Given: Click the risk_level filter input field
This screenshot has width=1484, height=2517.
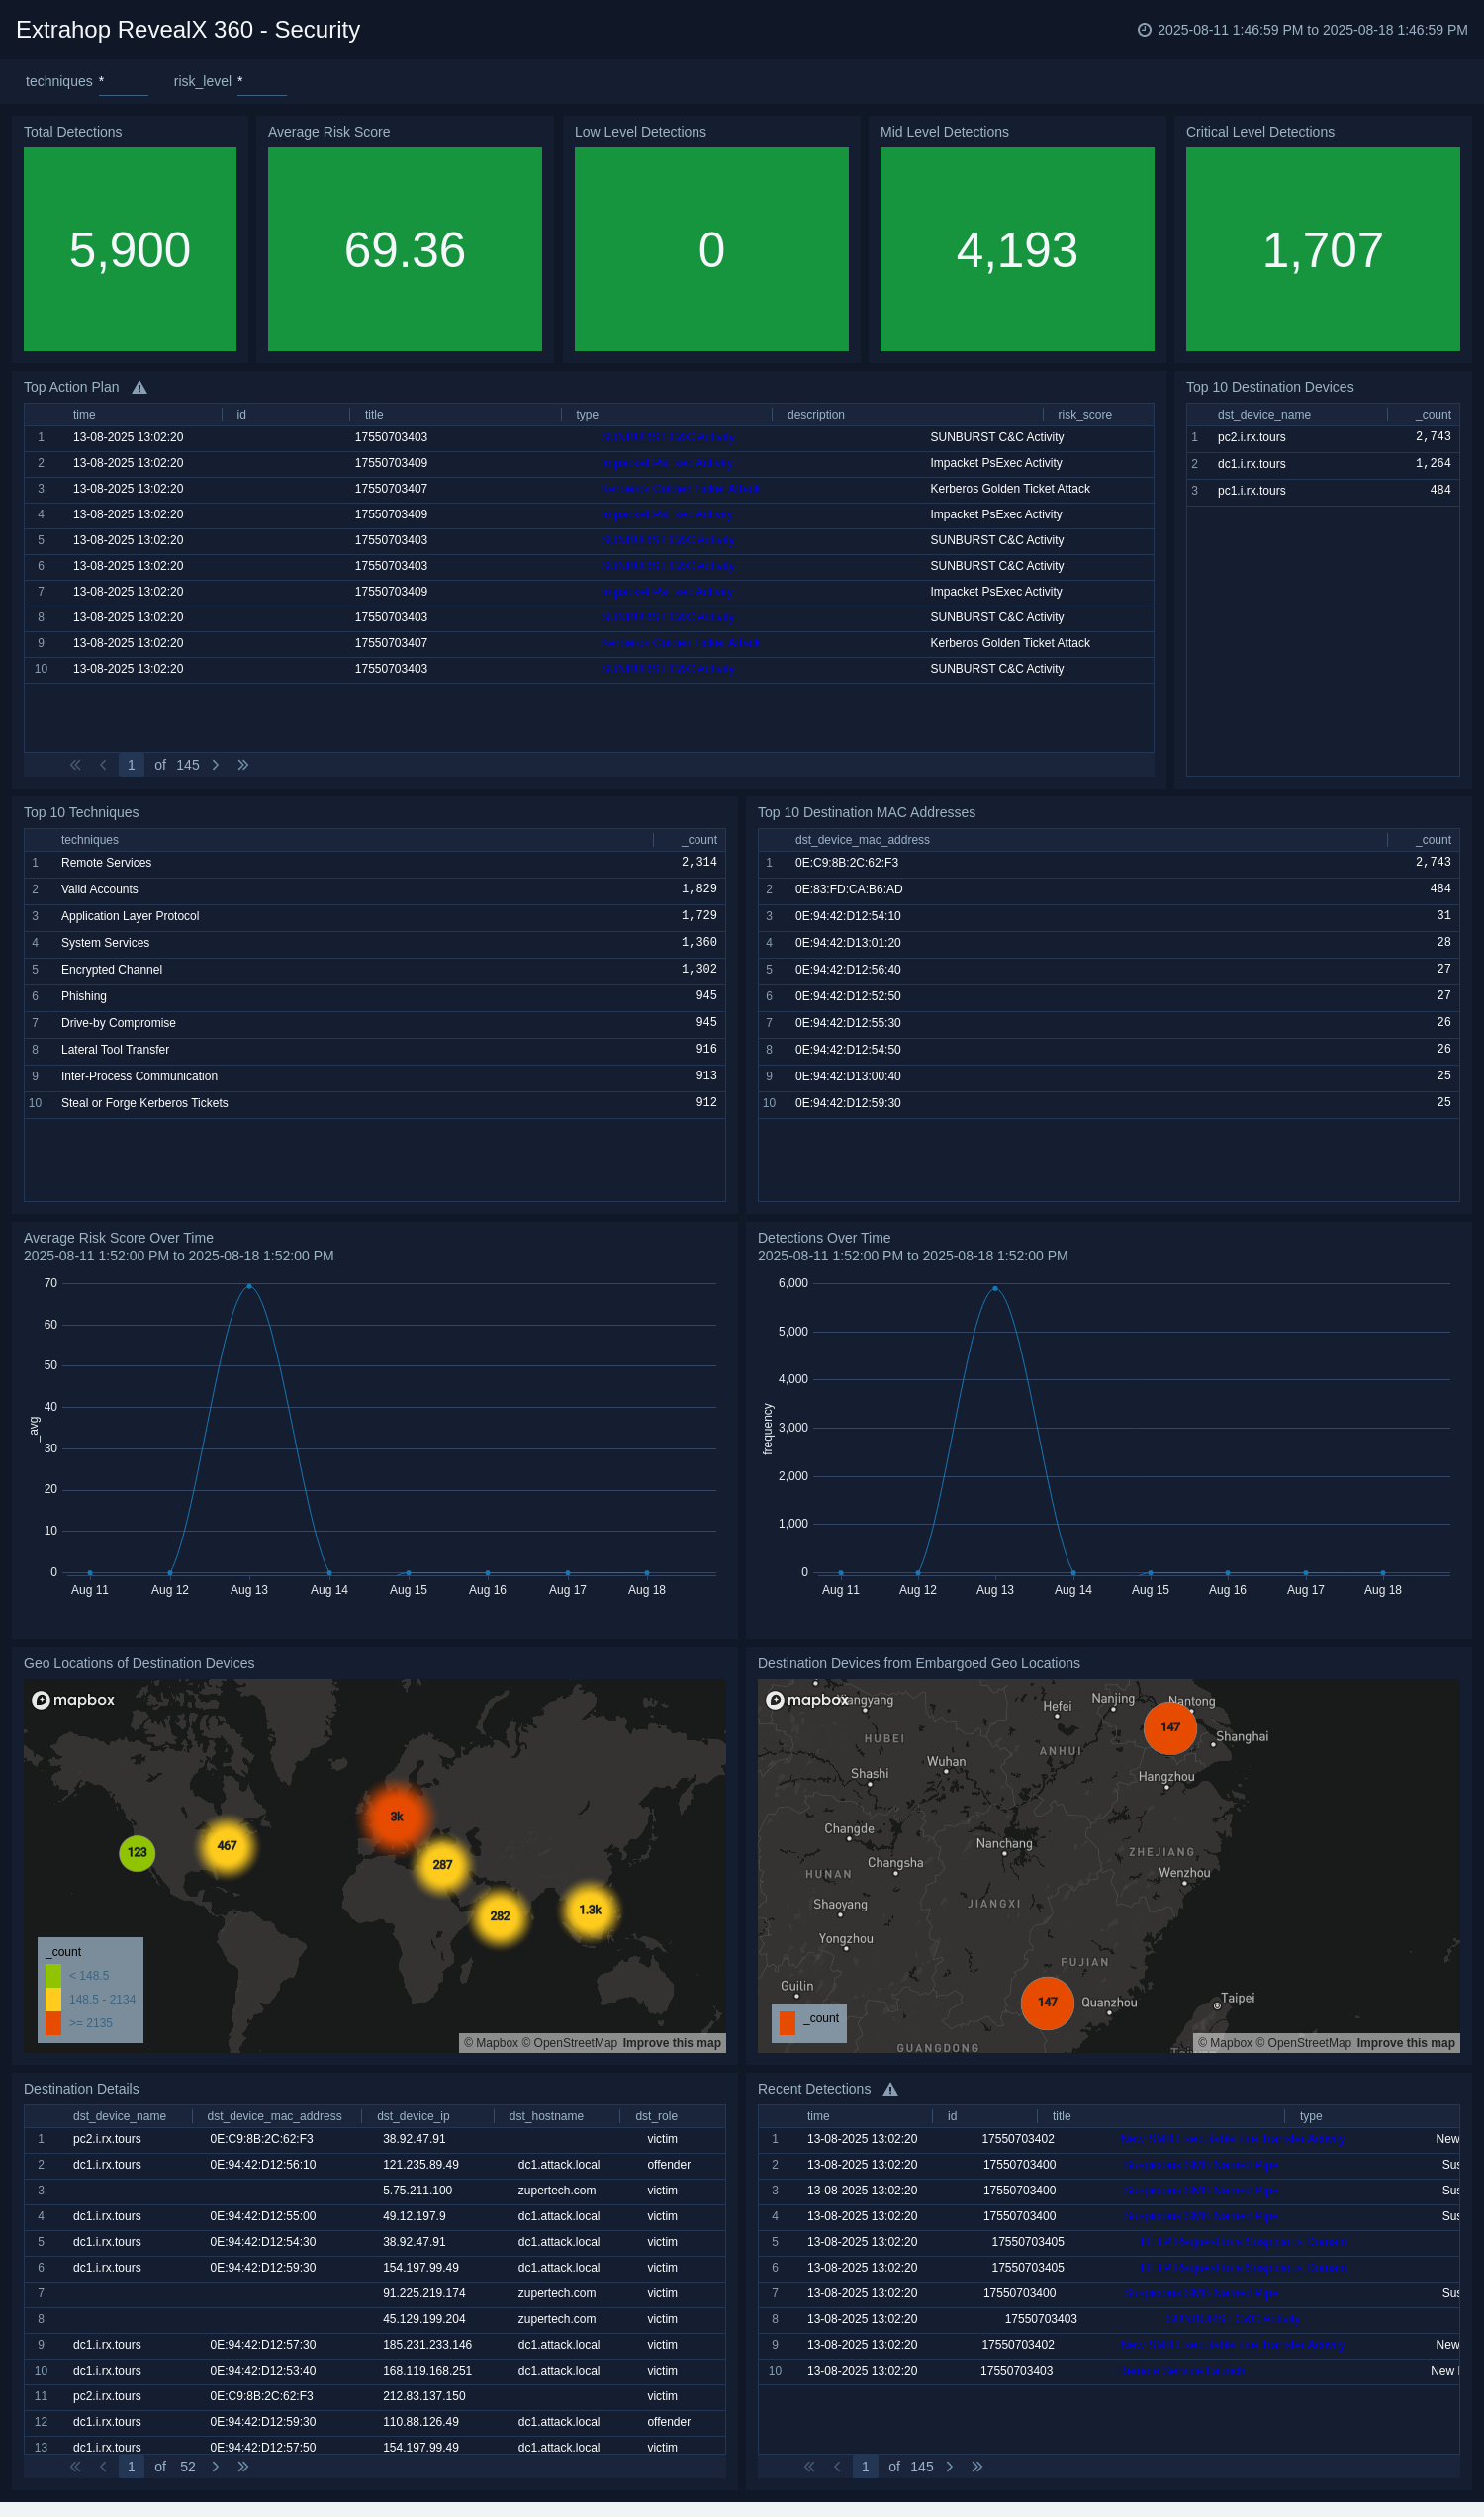Looking at the screenshot, I should [262, 82].
